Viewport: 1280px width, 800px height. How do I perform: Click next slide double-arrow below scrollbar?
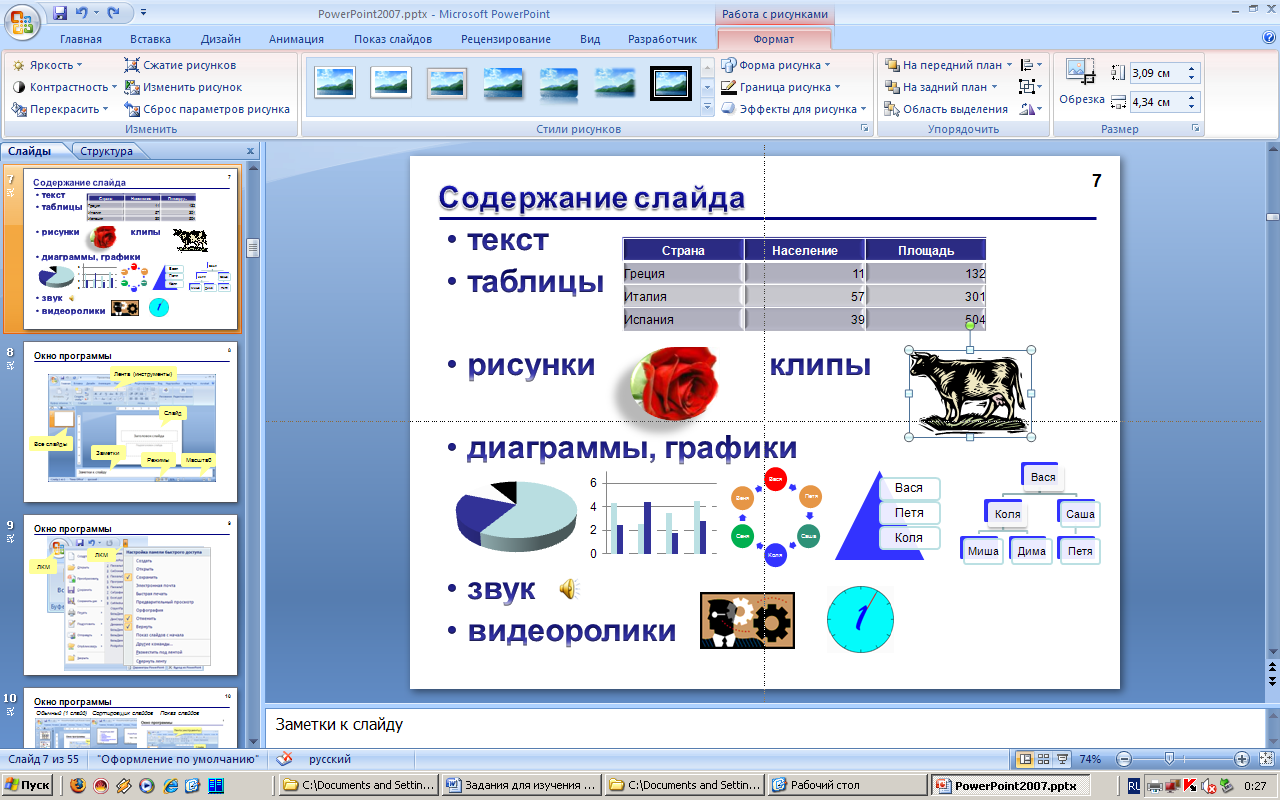coord(1272,681)
